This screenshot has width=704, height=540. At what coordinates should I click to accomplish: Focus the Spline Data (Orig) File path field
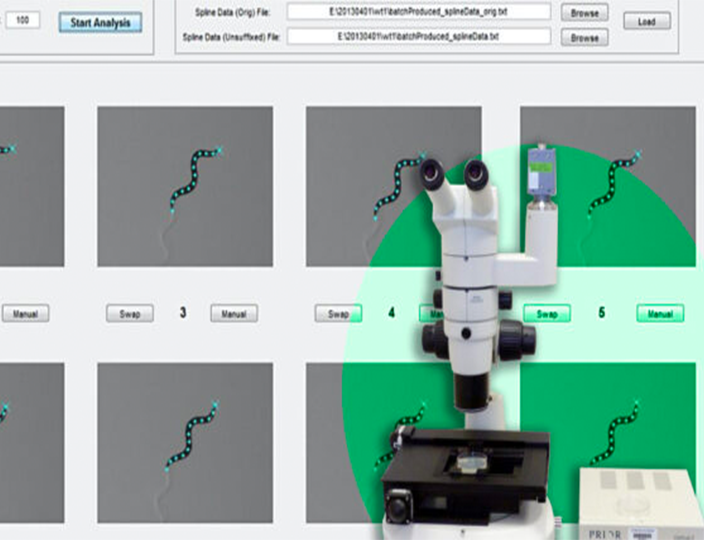coord(419,12)
